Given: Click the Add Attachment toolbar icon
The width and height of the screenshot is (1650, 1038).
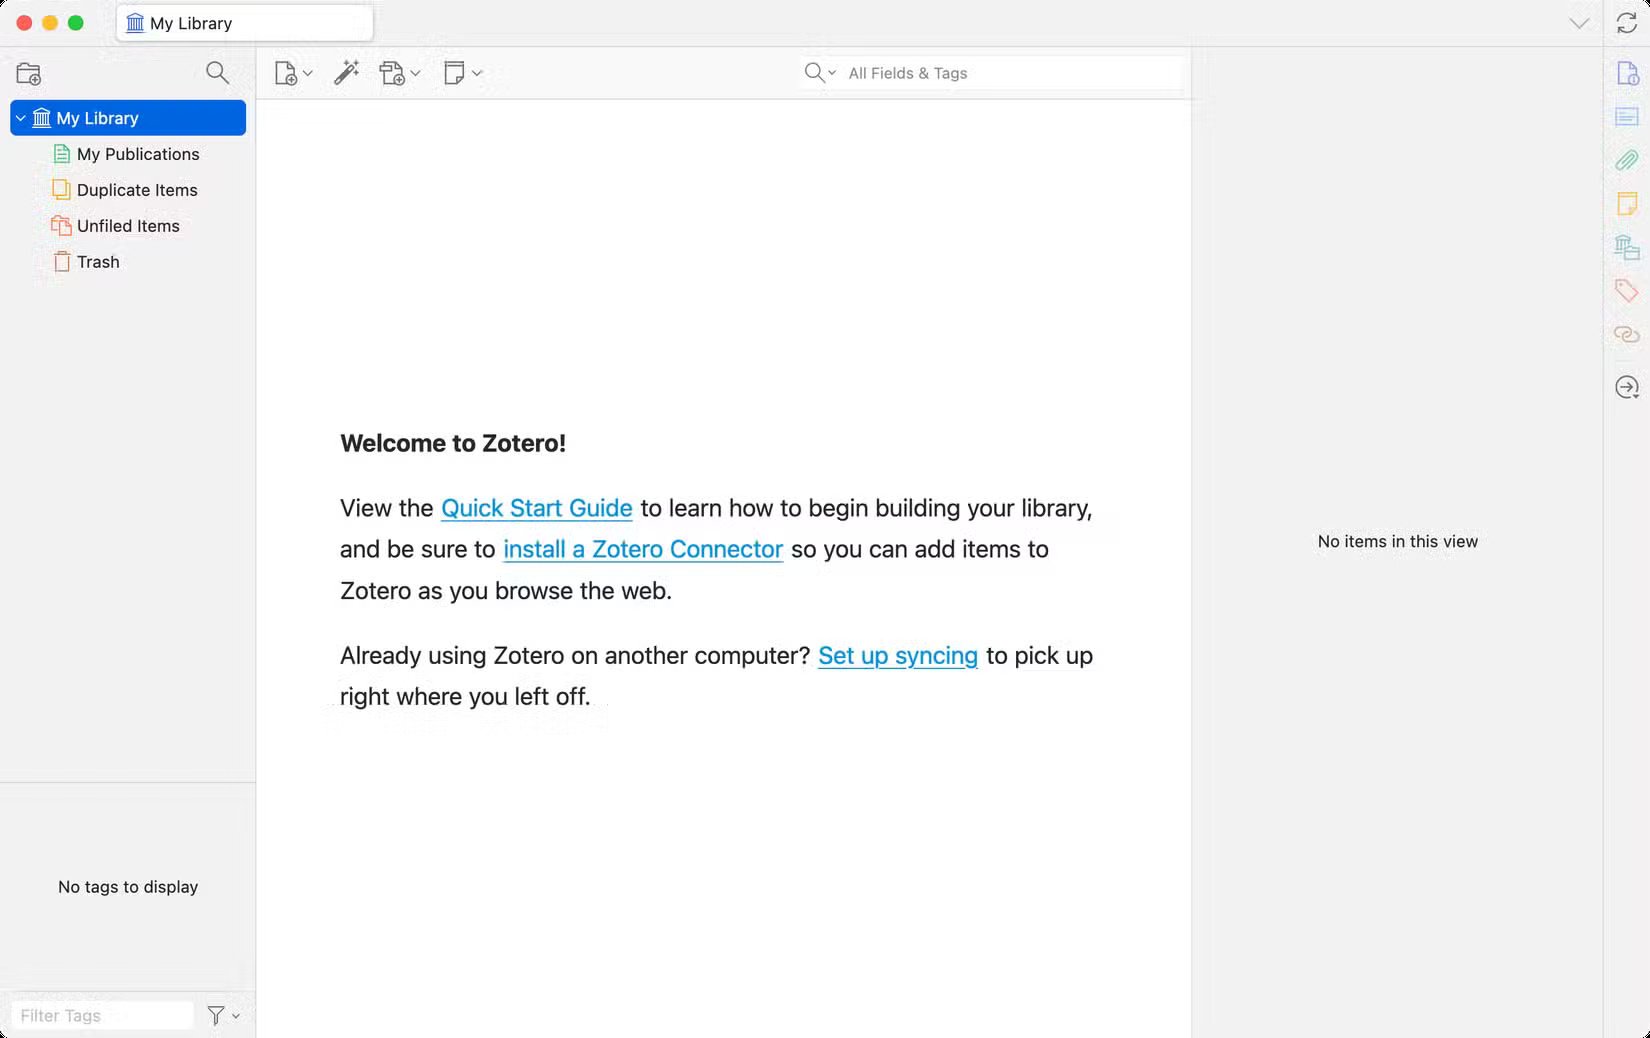Looking at the screenshot, I should 392,73.
